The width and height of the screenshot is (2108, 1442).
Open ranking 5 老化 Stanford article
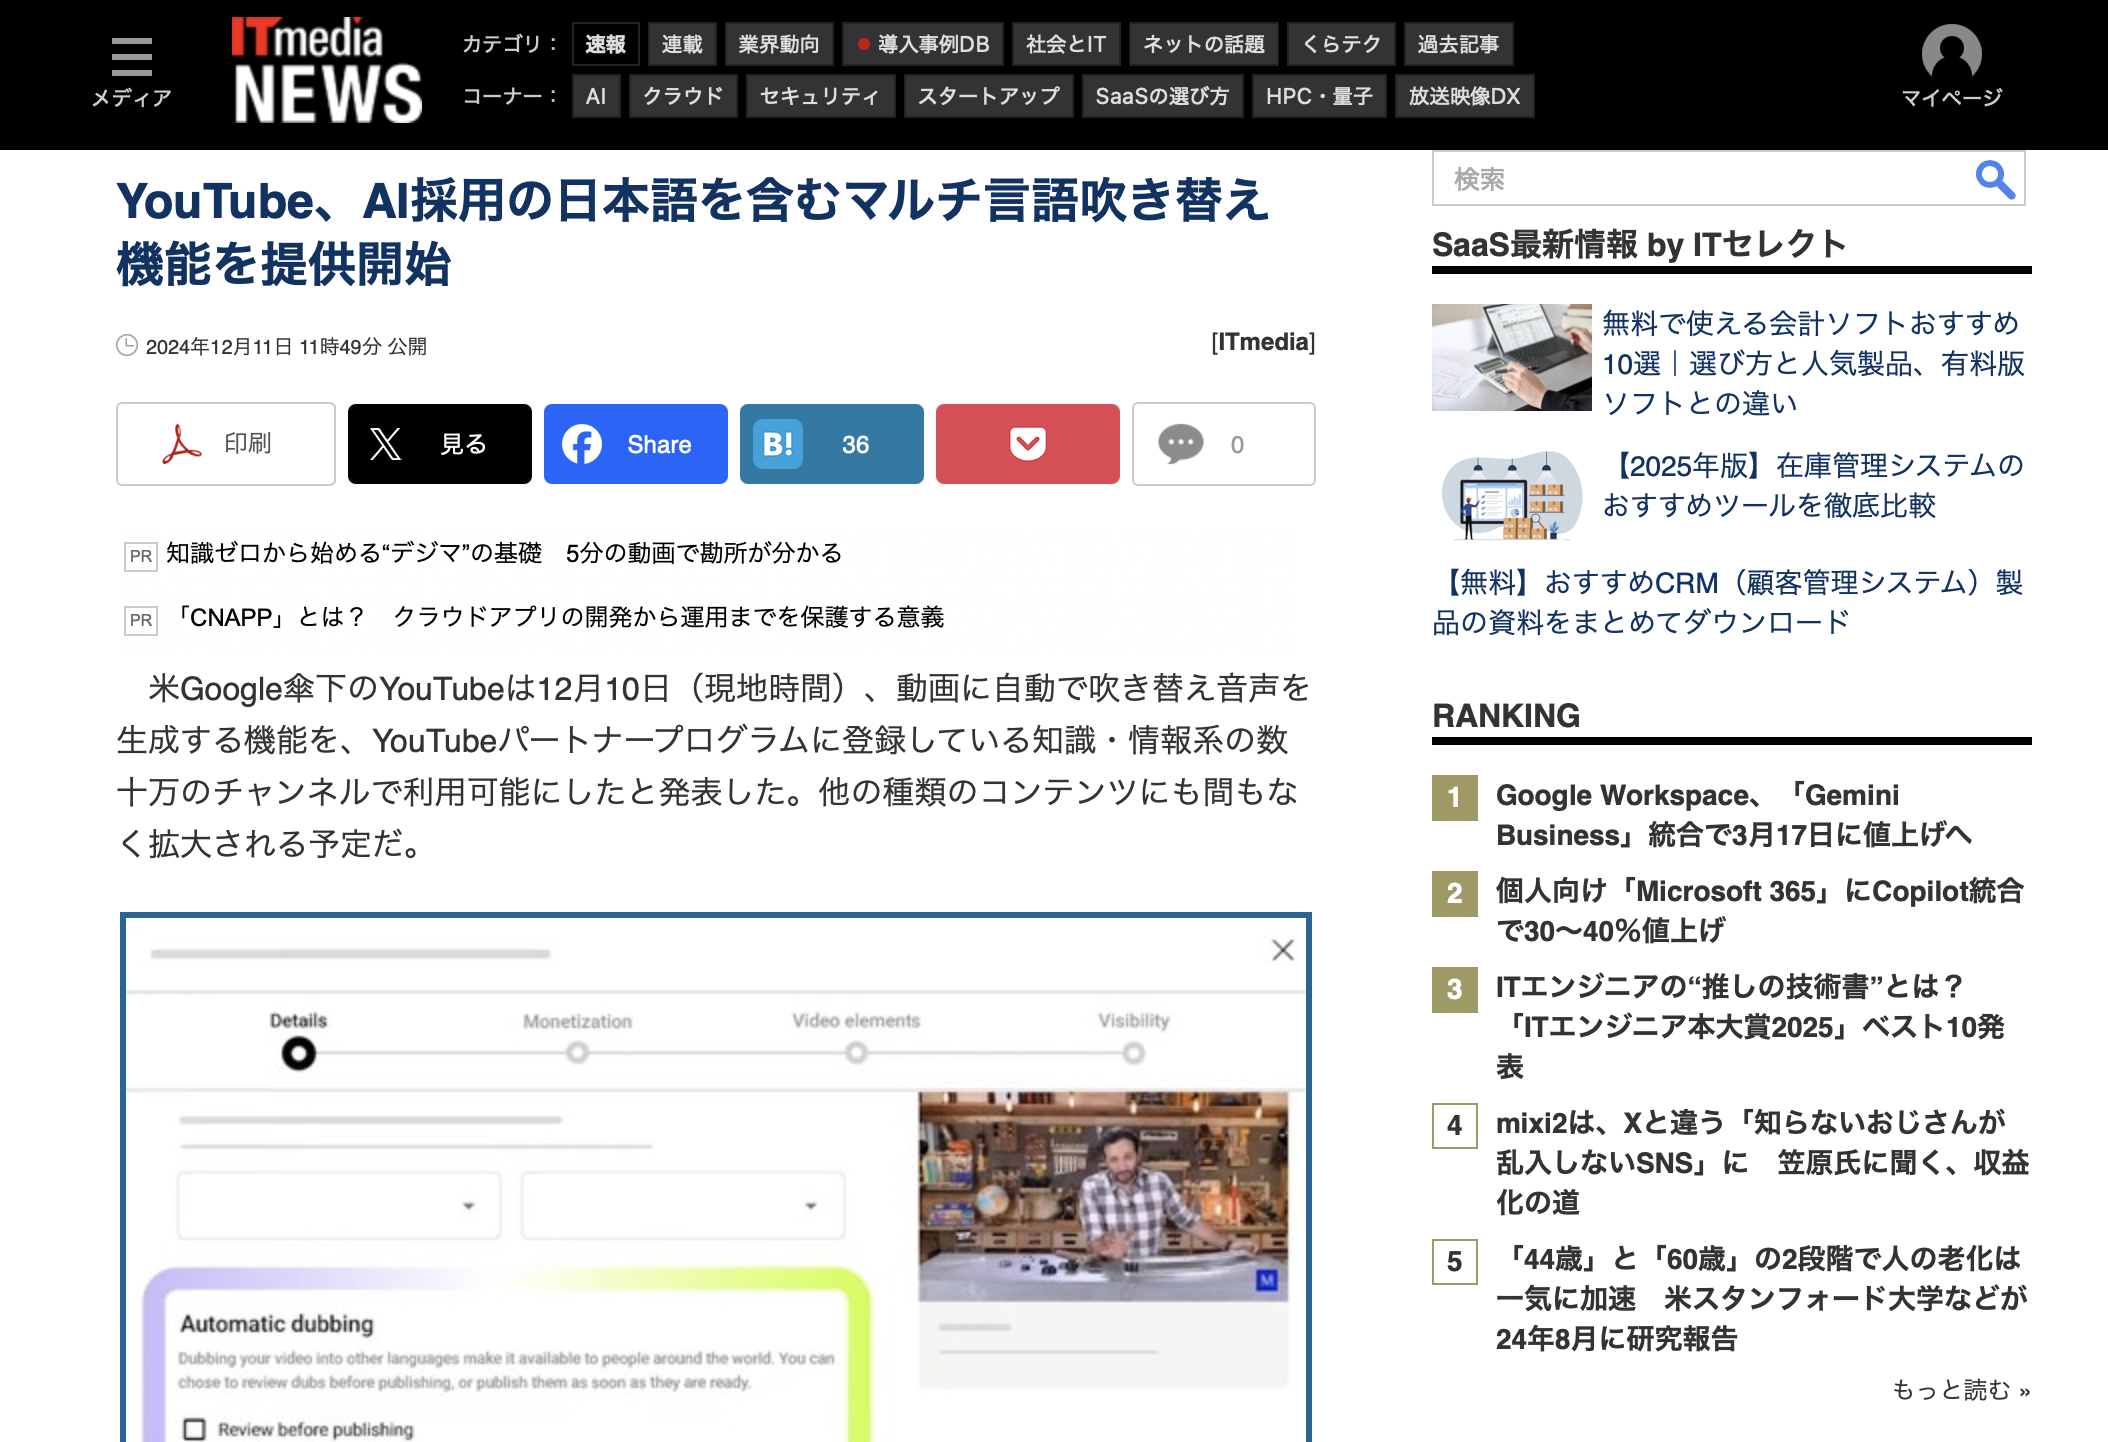1761,1298
